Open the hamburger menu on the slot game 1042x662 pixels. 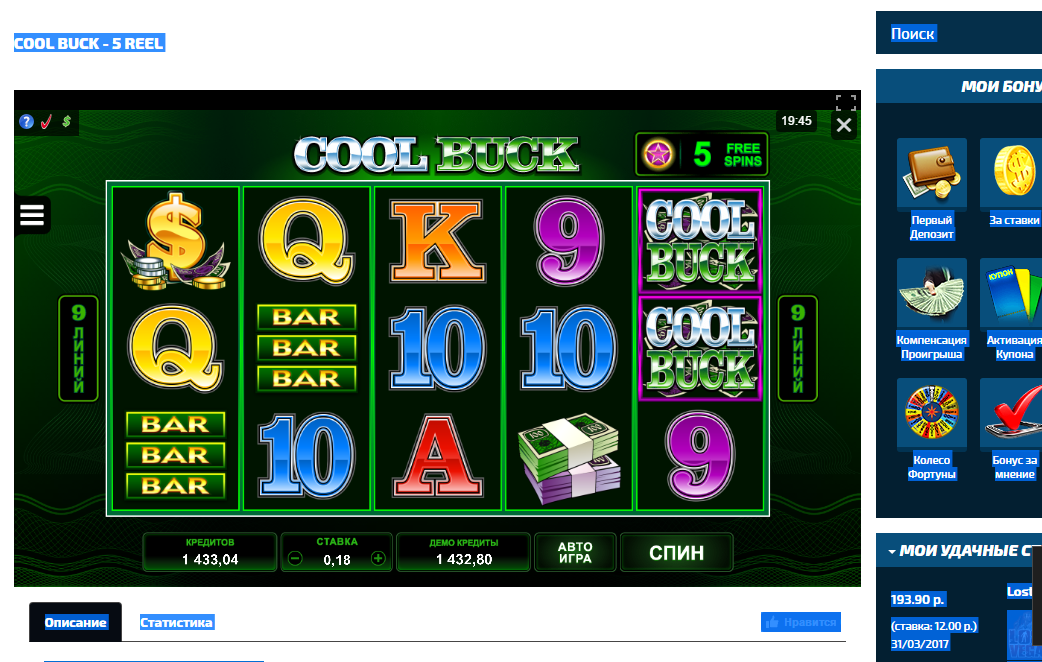[32, 215]
